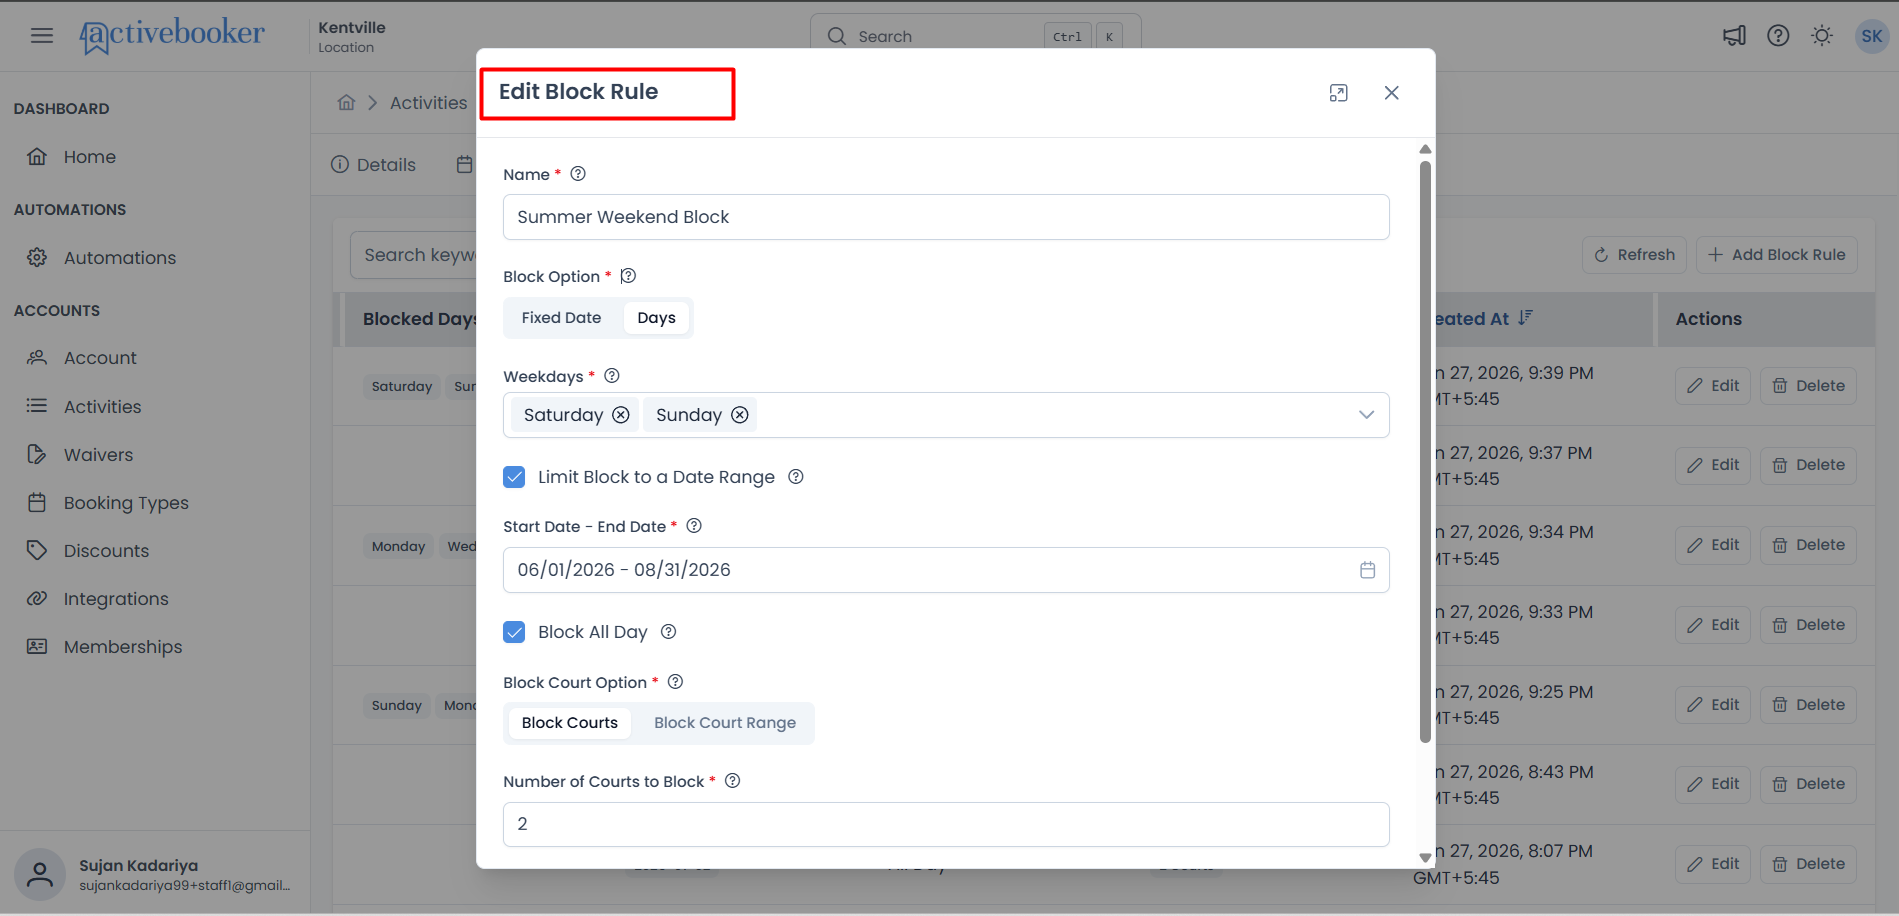Show help tooltip for Weekdays
Screen dimensions: 1899x916
612,376
